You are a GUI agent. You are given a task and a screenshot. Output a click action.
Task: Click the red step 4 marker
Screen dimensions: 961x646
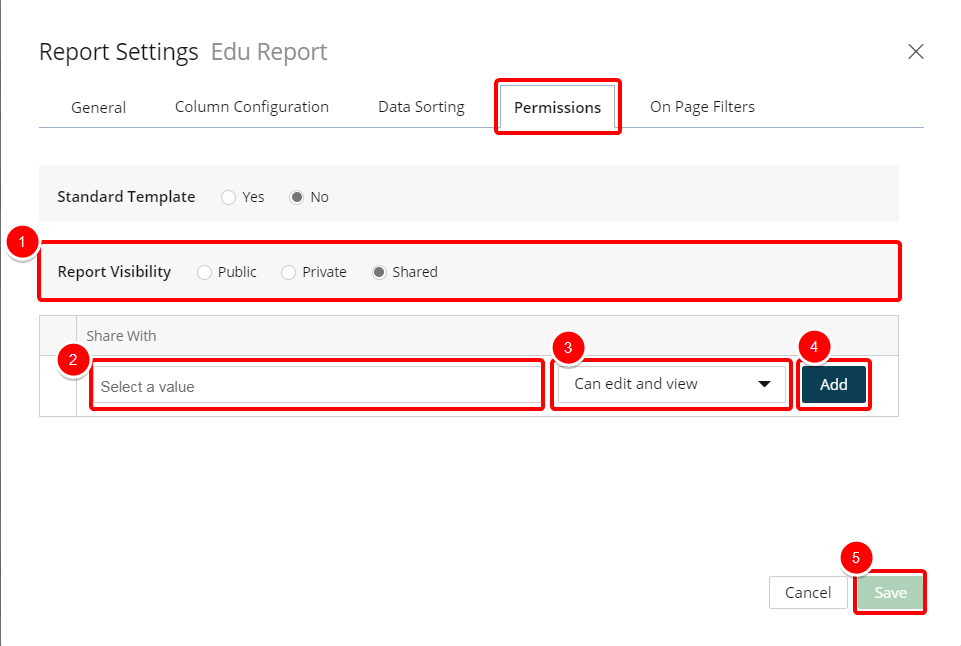tap(814, 347)
